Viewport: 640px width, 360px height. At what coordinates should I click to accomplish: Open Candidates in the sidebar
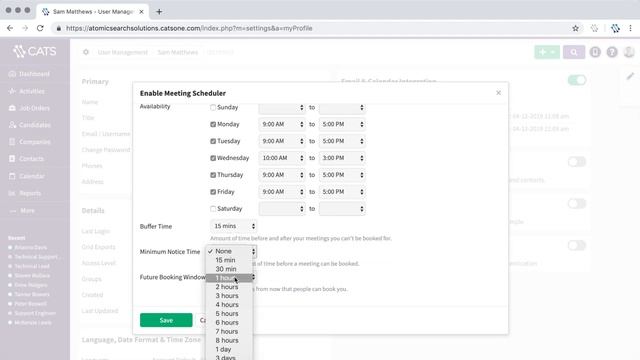click(x=29, y=125)
